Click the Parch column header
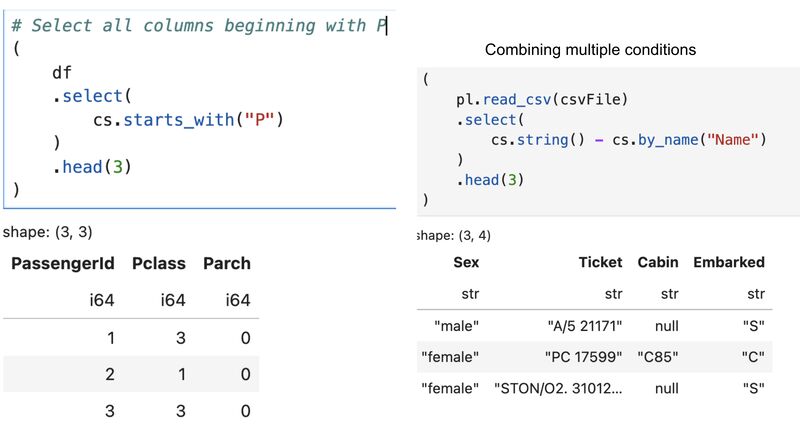800x433 pixels. pos(226,264)
